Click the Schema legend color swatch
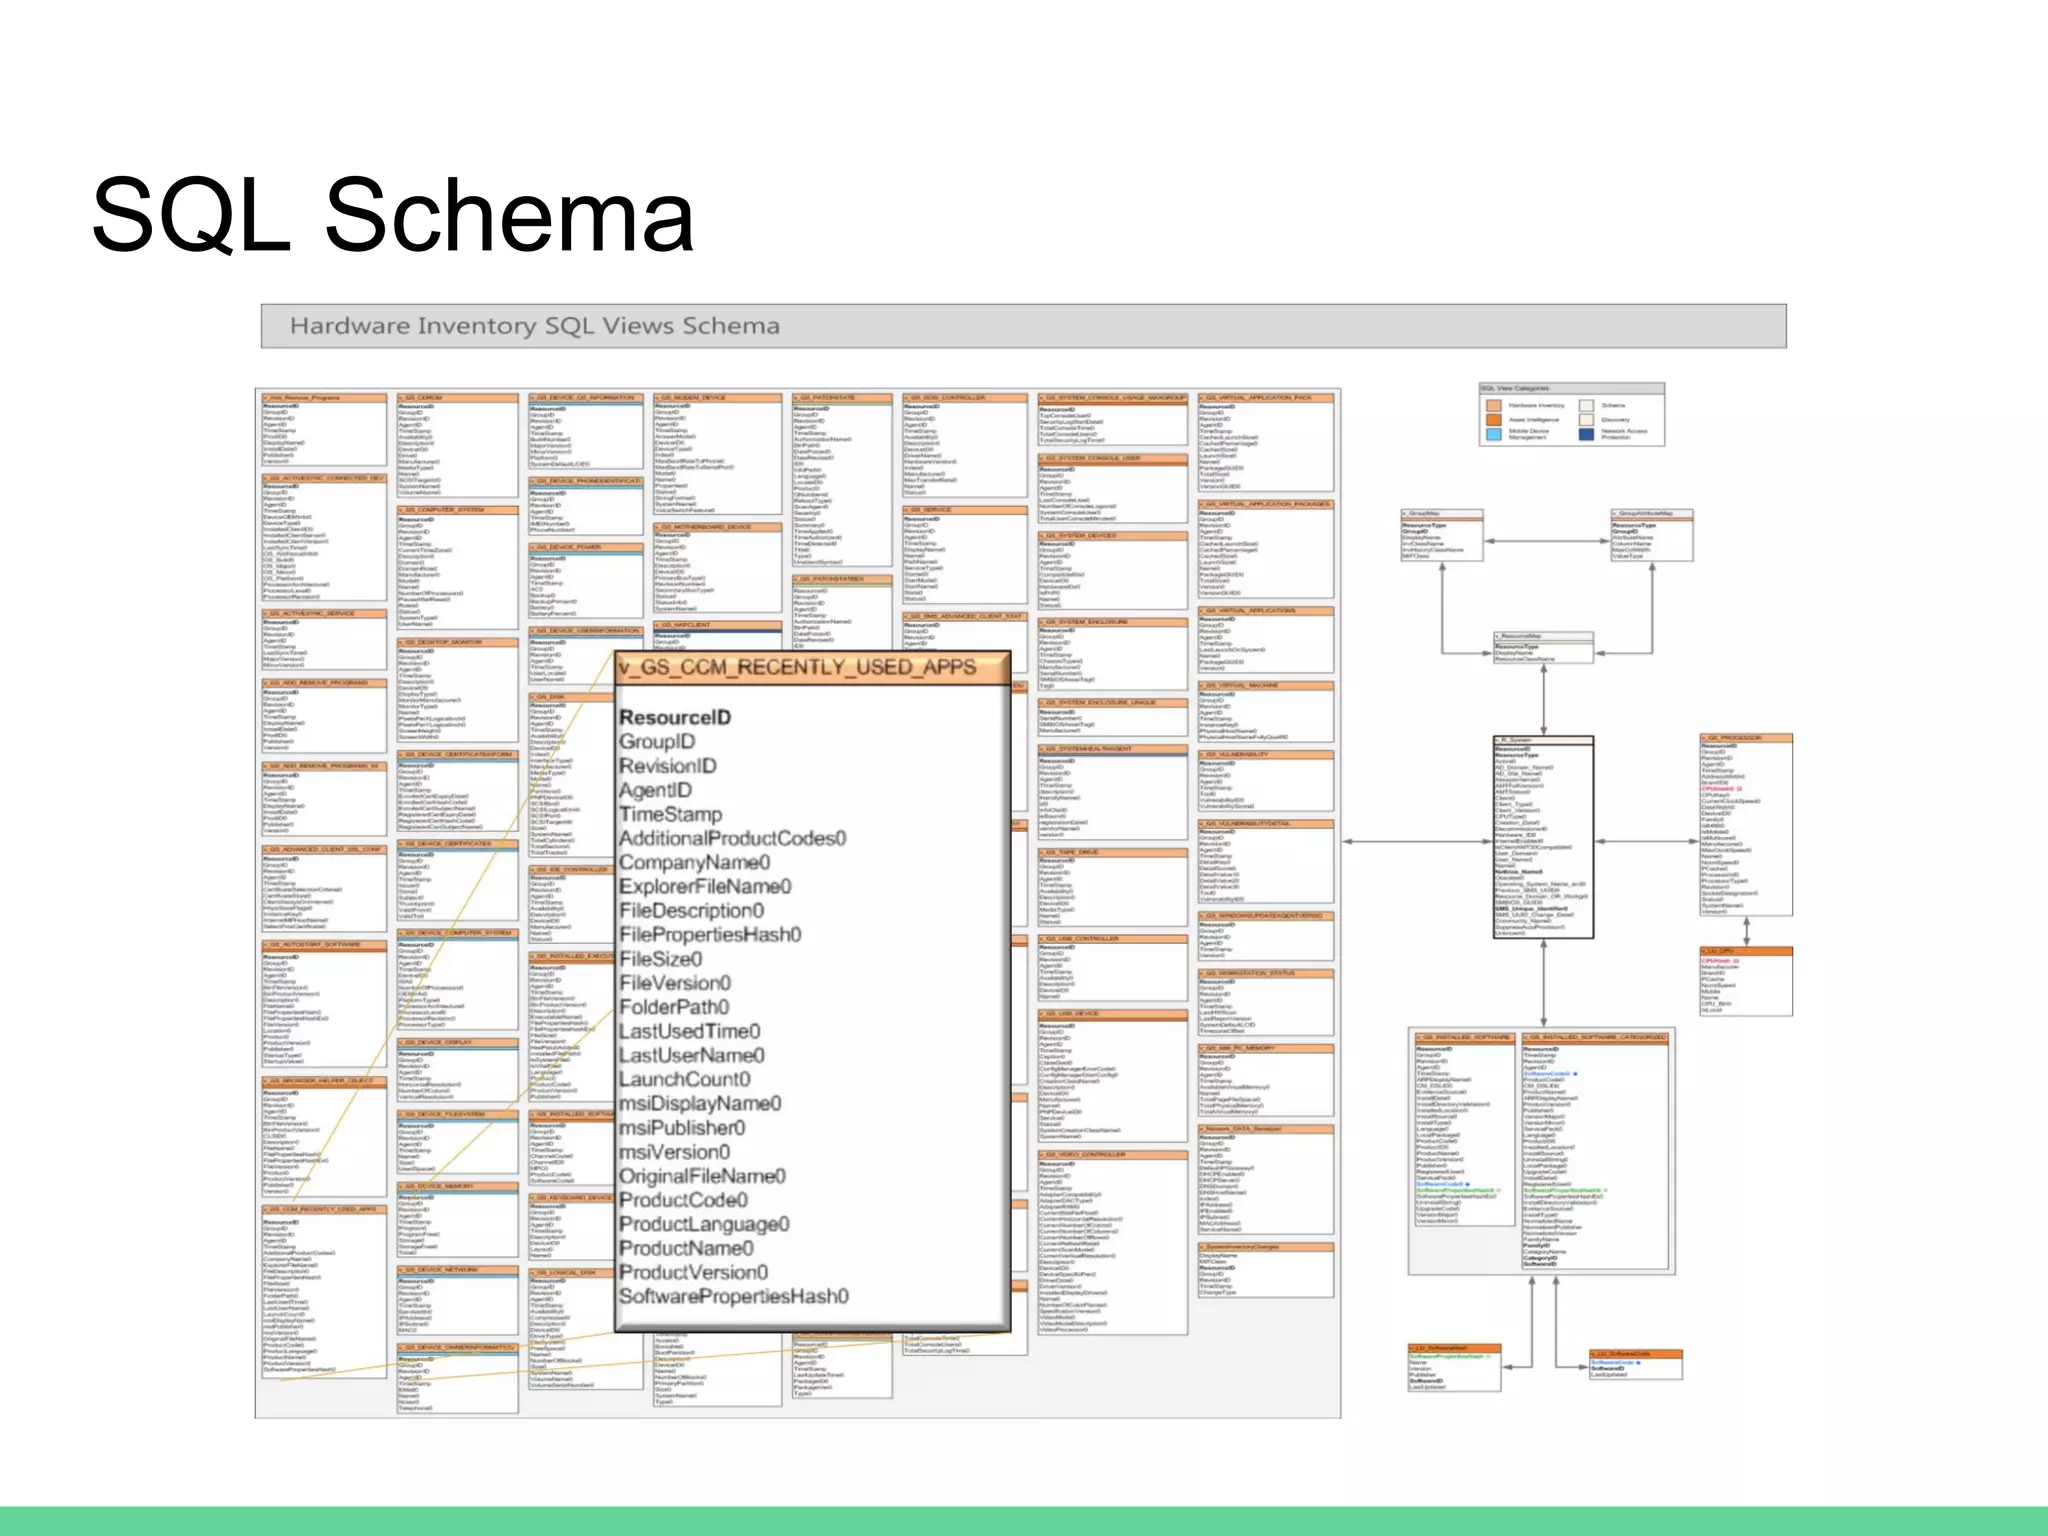Viewport: 2048px width, 1536px height. point(1586,406)
